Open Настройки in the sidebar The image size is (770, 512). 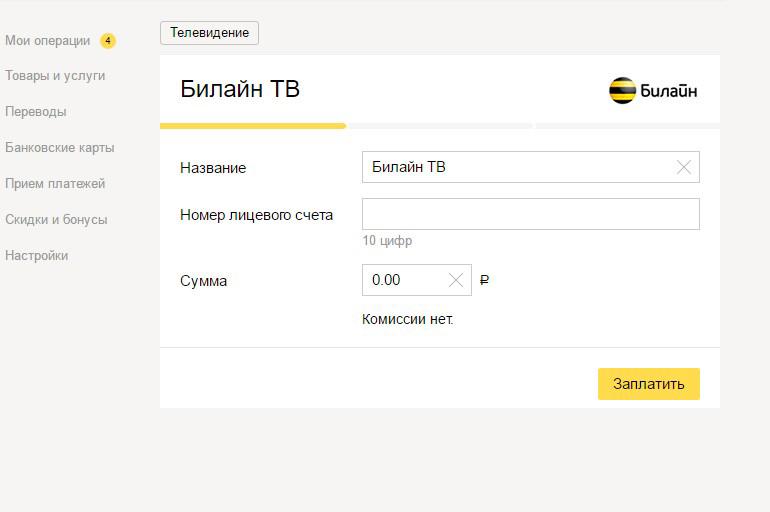tap(37, 255)
